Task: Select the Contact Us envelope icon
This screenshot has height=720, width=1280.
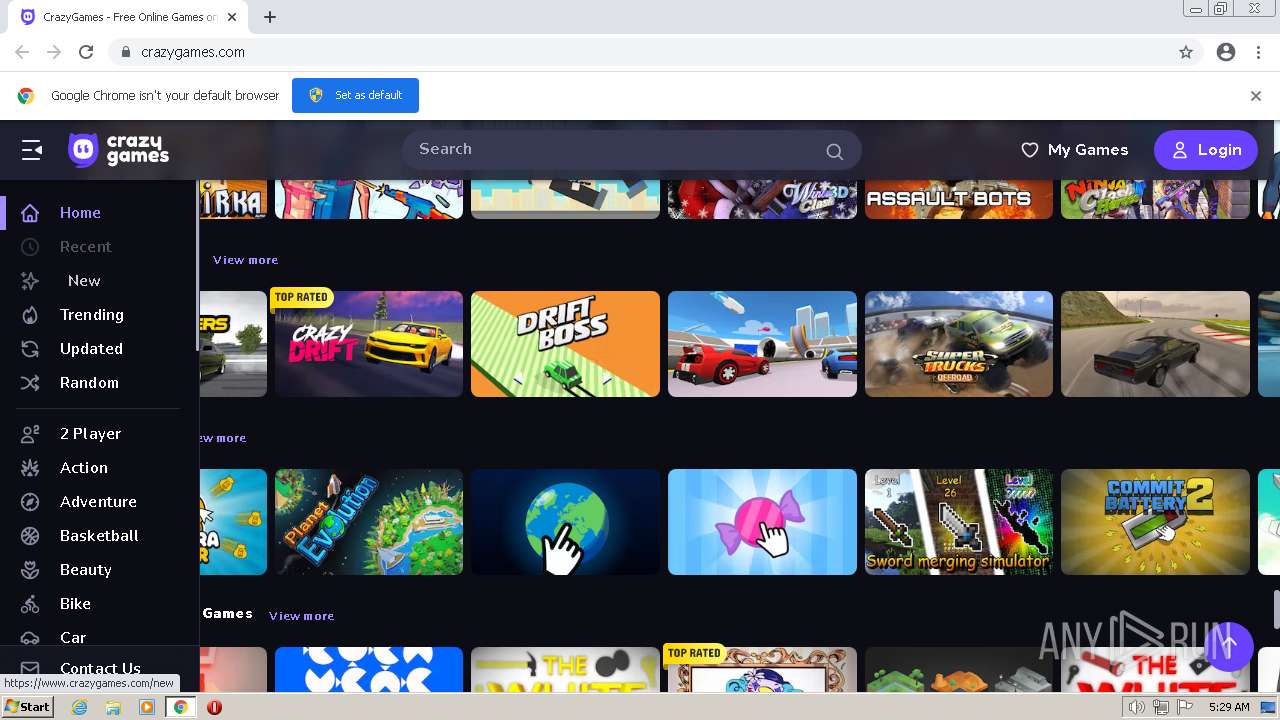Action: [x=30, y=668]
